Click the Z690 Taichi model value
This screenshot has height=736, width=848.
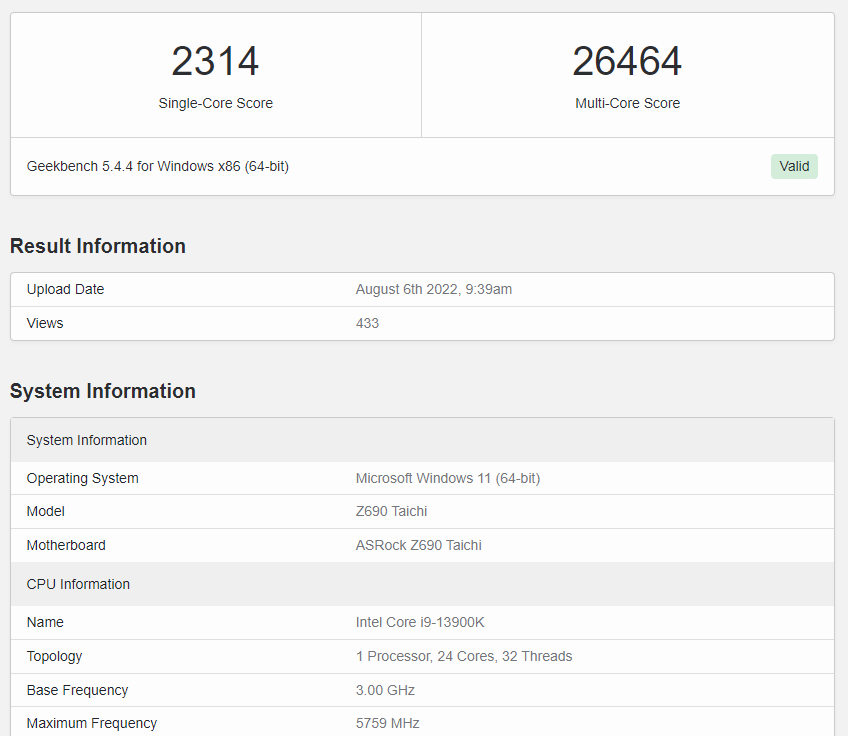coord(391,512)
